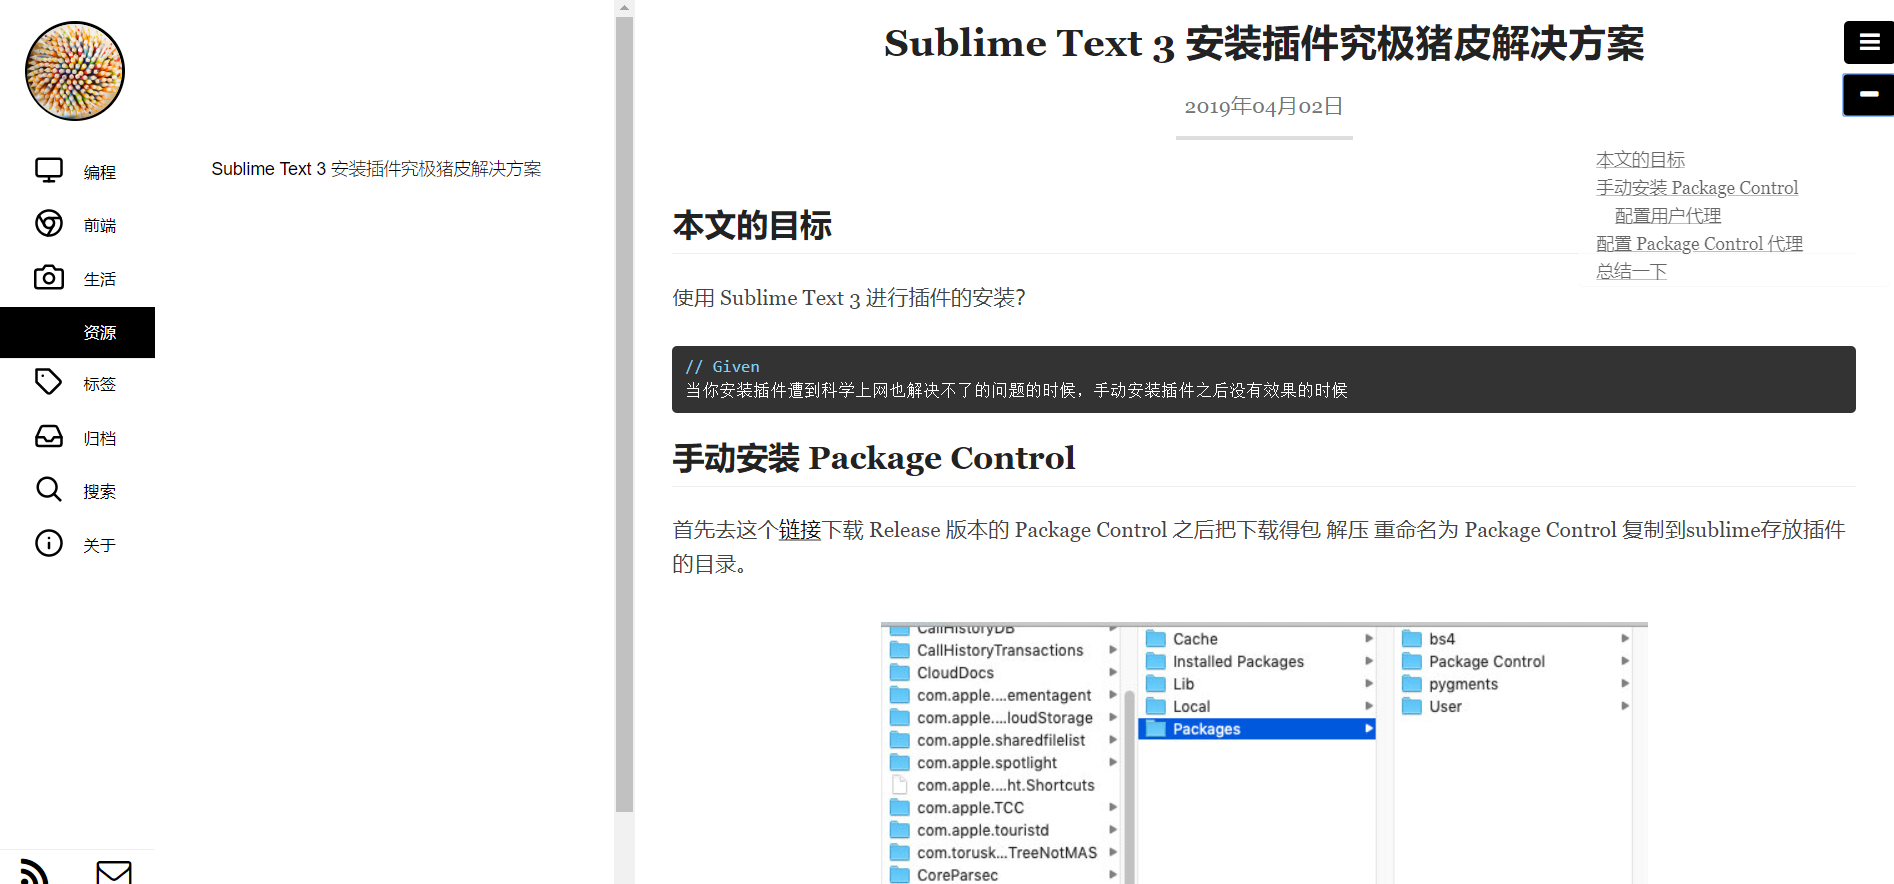
Task: Go to 搜索 page
Action: coord(100,491)
